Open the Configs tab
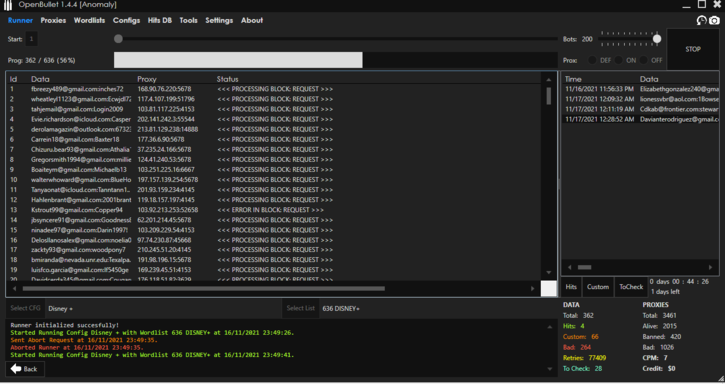 pyautogui.click(x=126, y=20)
